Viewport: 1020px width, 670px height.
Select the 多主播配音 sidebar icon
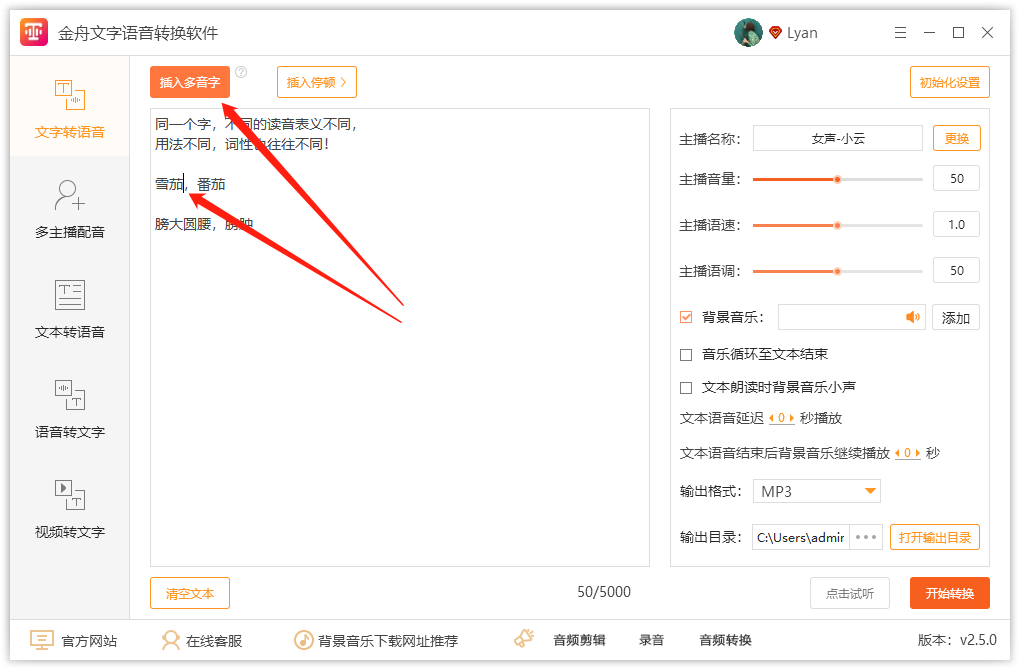point(69,210)
